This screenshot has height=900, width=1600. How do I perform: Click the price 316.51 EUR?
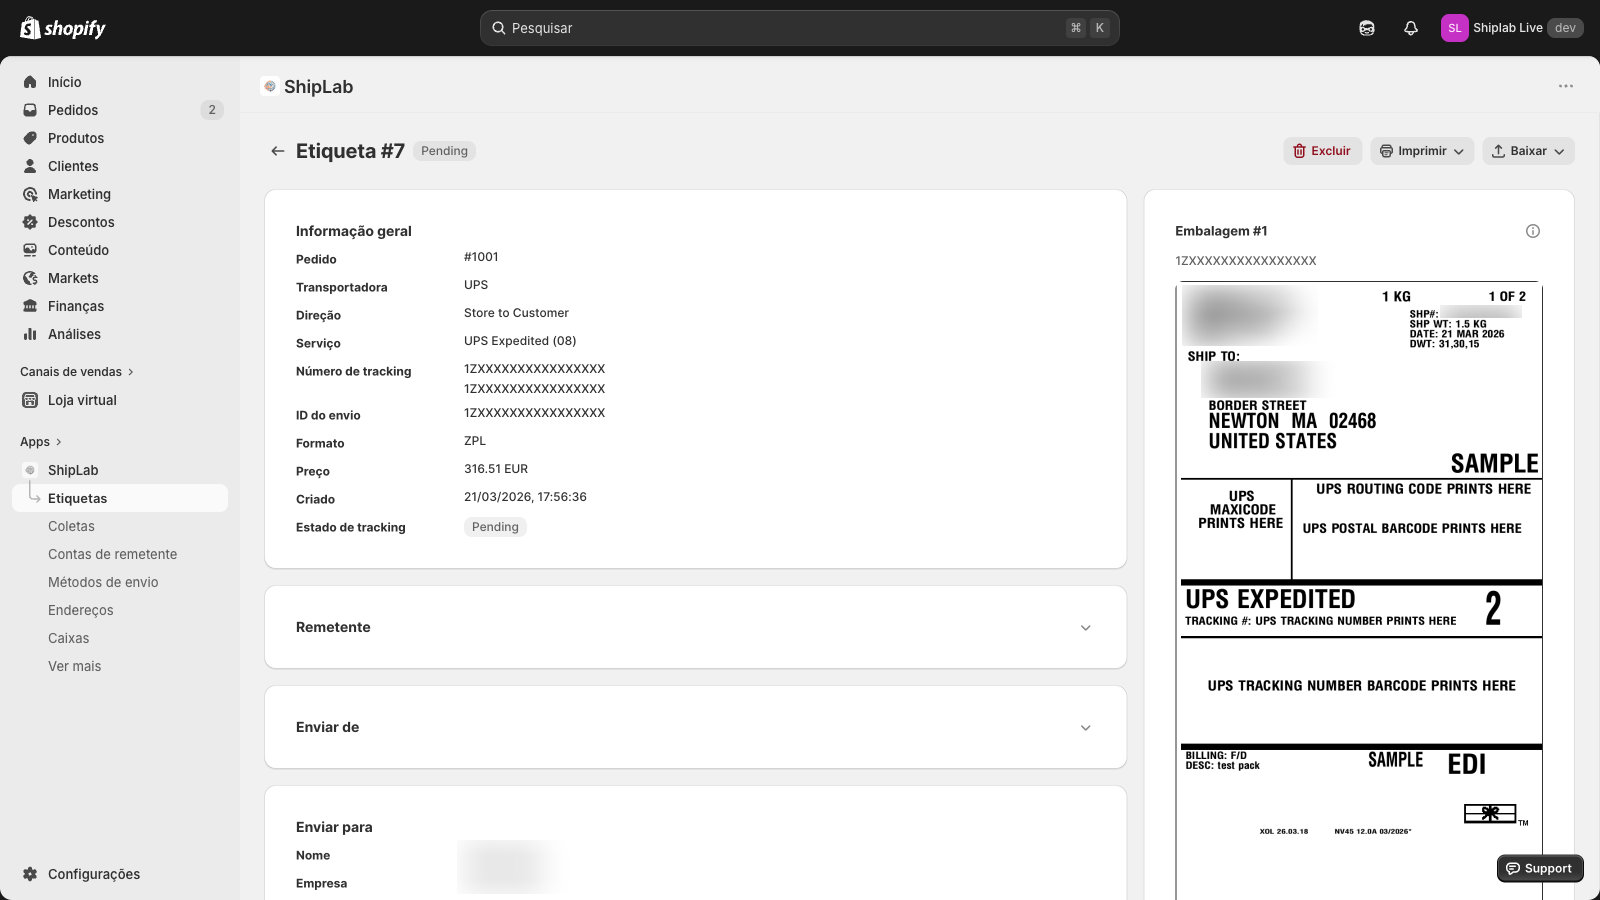pyautogui.click(x=496, y=469)
